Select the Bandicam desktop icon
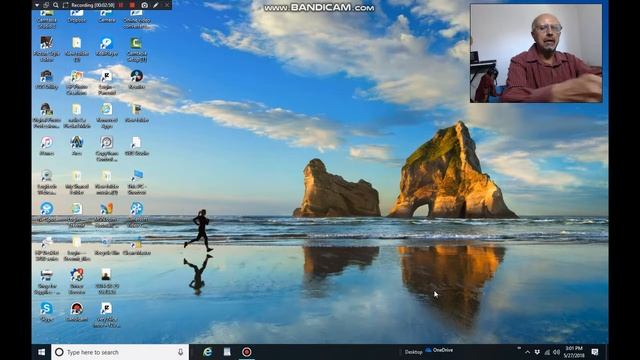The image size is (640, 360). coord(77,312)
